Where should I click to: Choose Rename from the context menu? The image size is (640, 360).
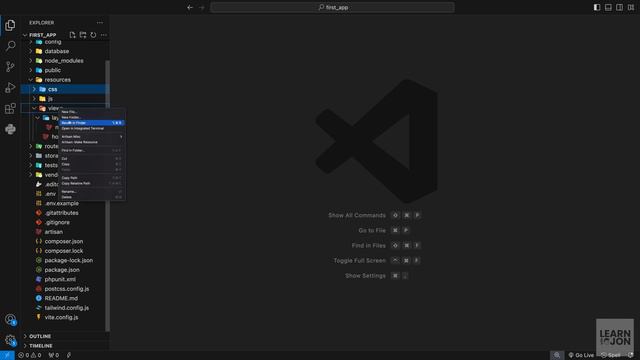92,191
